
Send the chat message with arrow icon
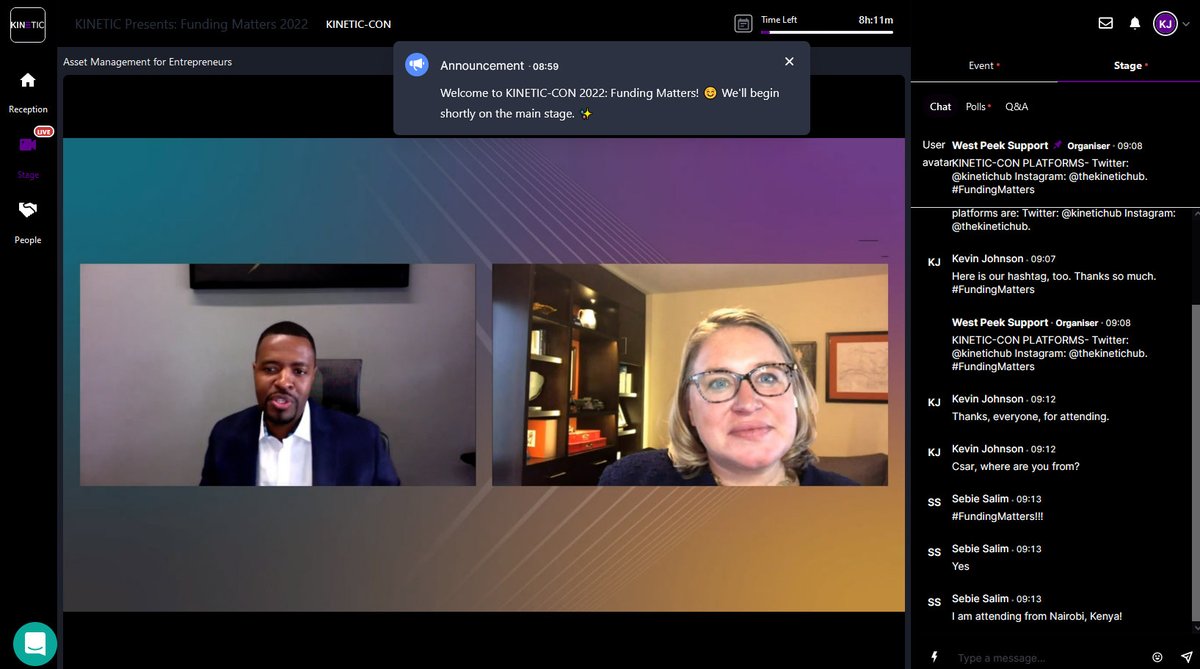1186,657
